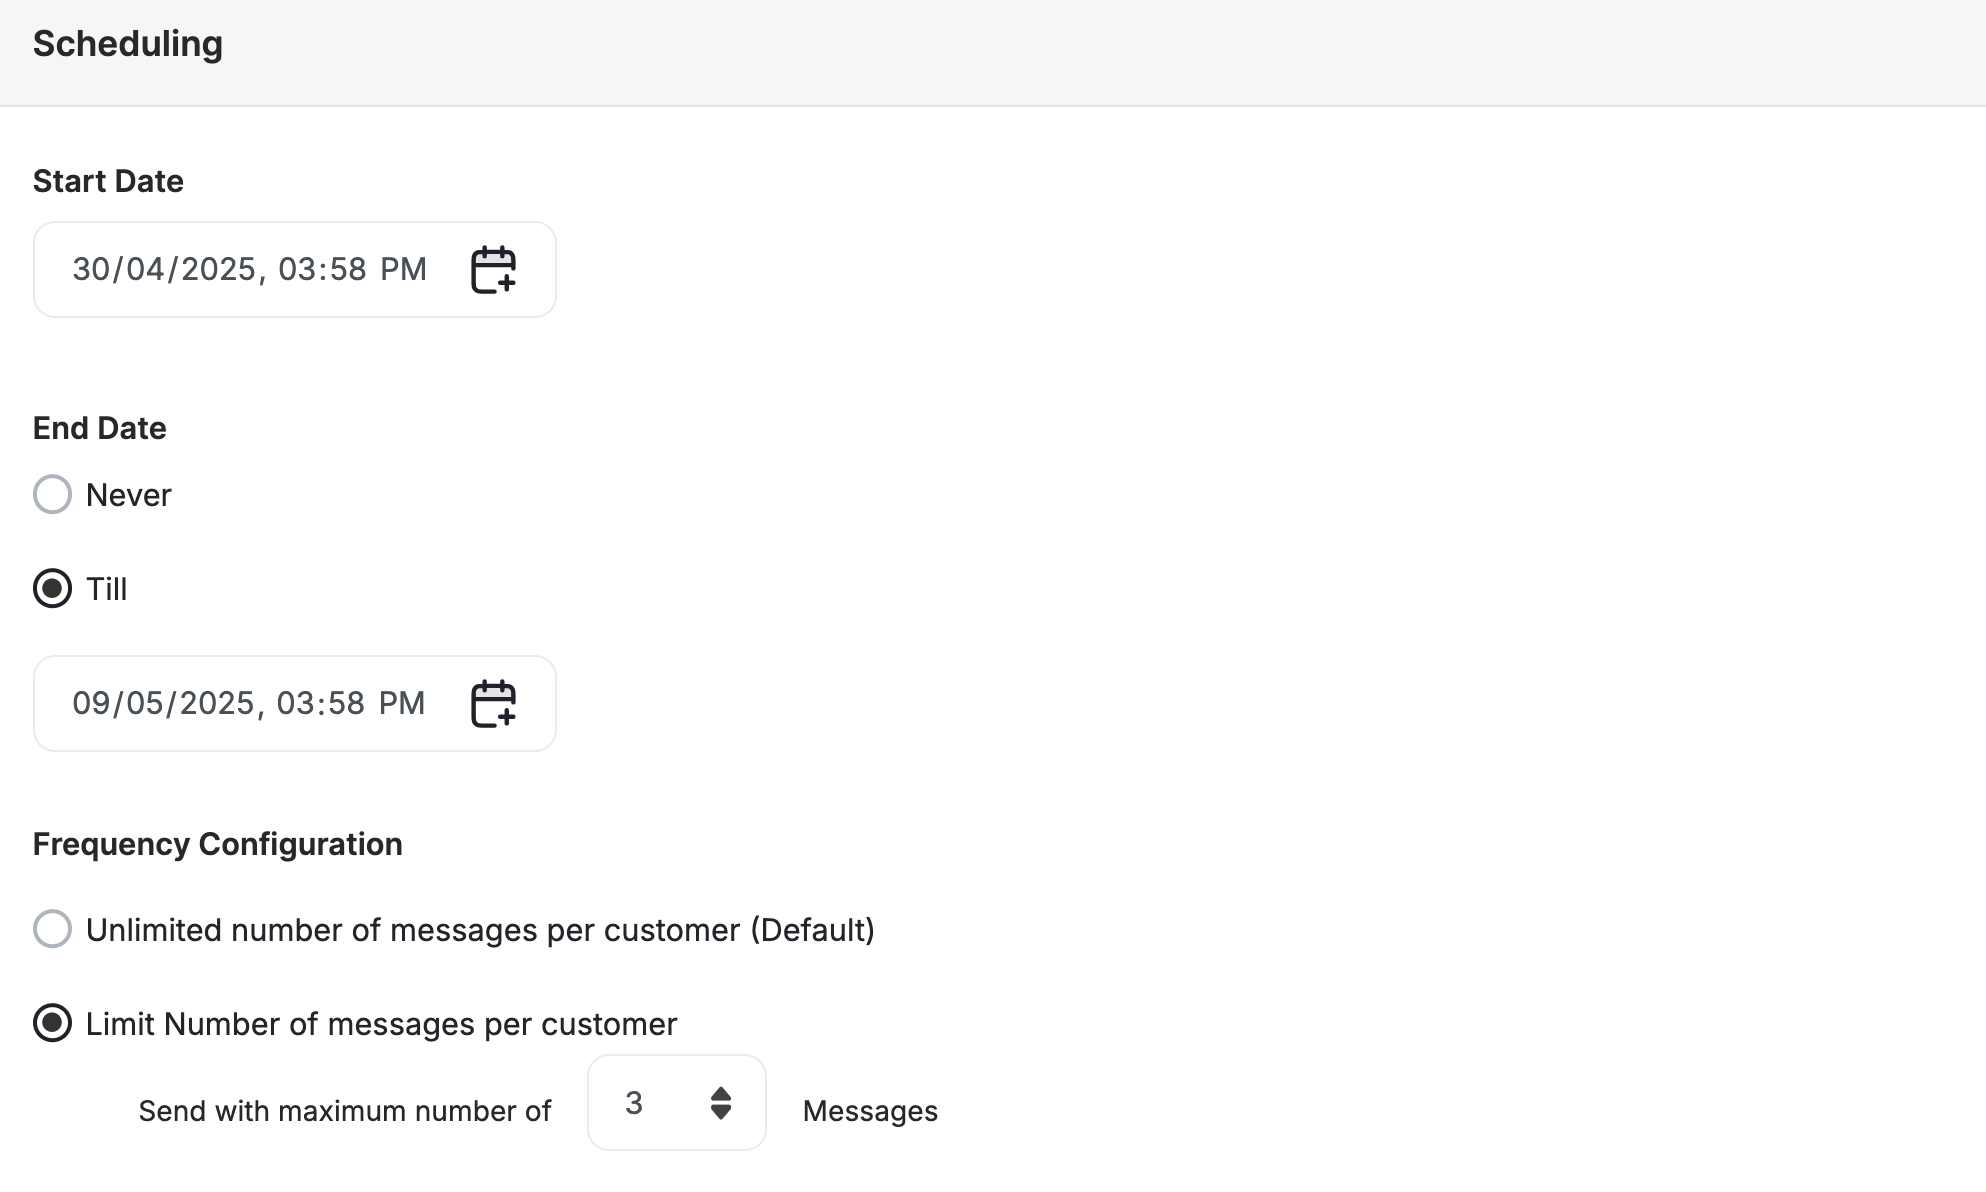Click the stepper up arrow to increase messages
Screen dimensions: 1986x1192
coord(720,1093)
